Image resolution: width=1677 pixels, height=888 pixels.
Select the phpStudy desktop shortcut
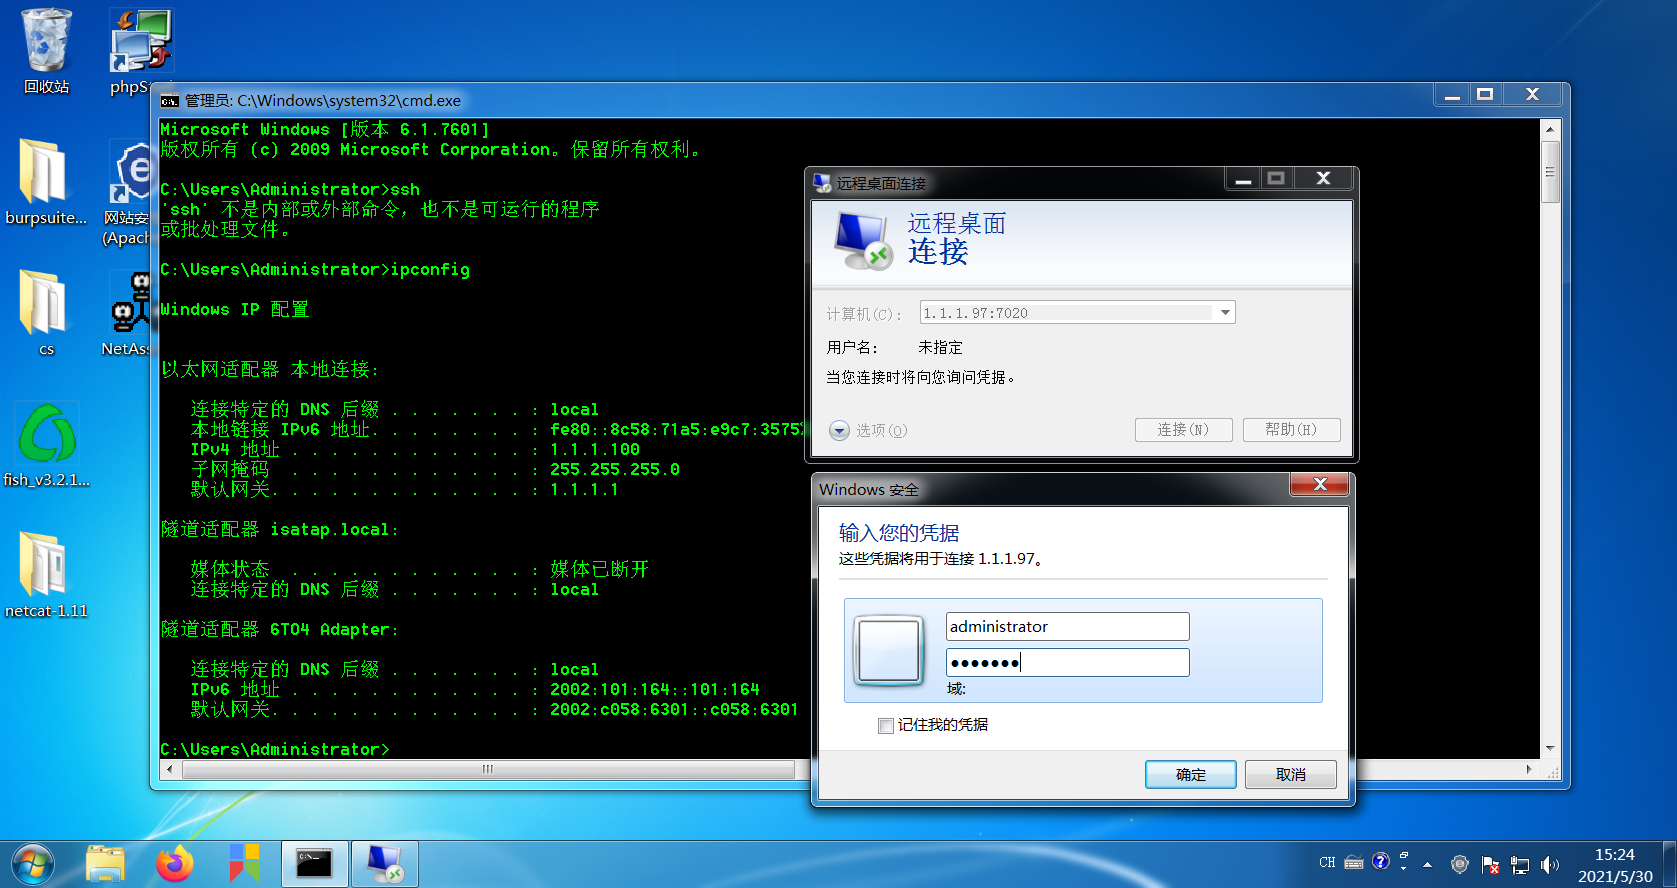pos(140,50)
